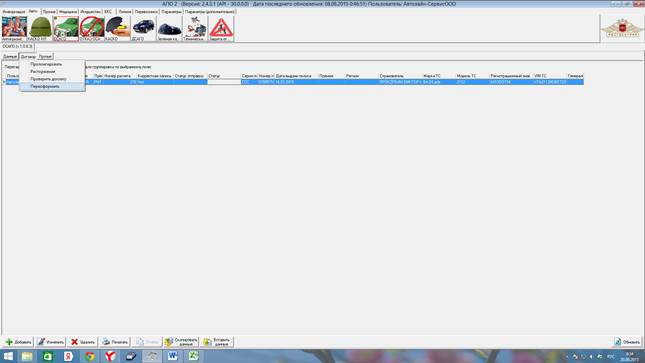Sort by Insured (Strakhovatel) column header
Screen dimensions: 645x363
pos(400,76)
